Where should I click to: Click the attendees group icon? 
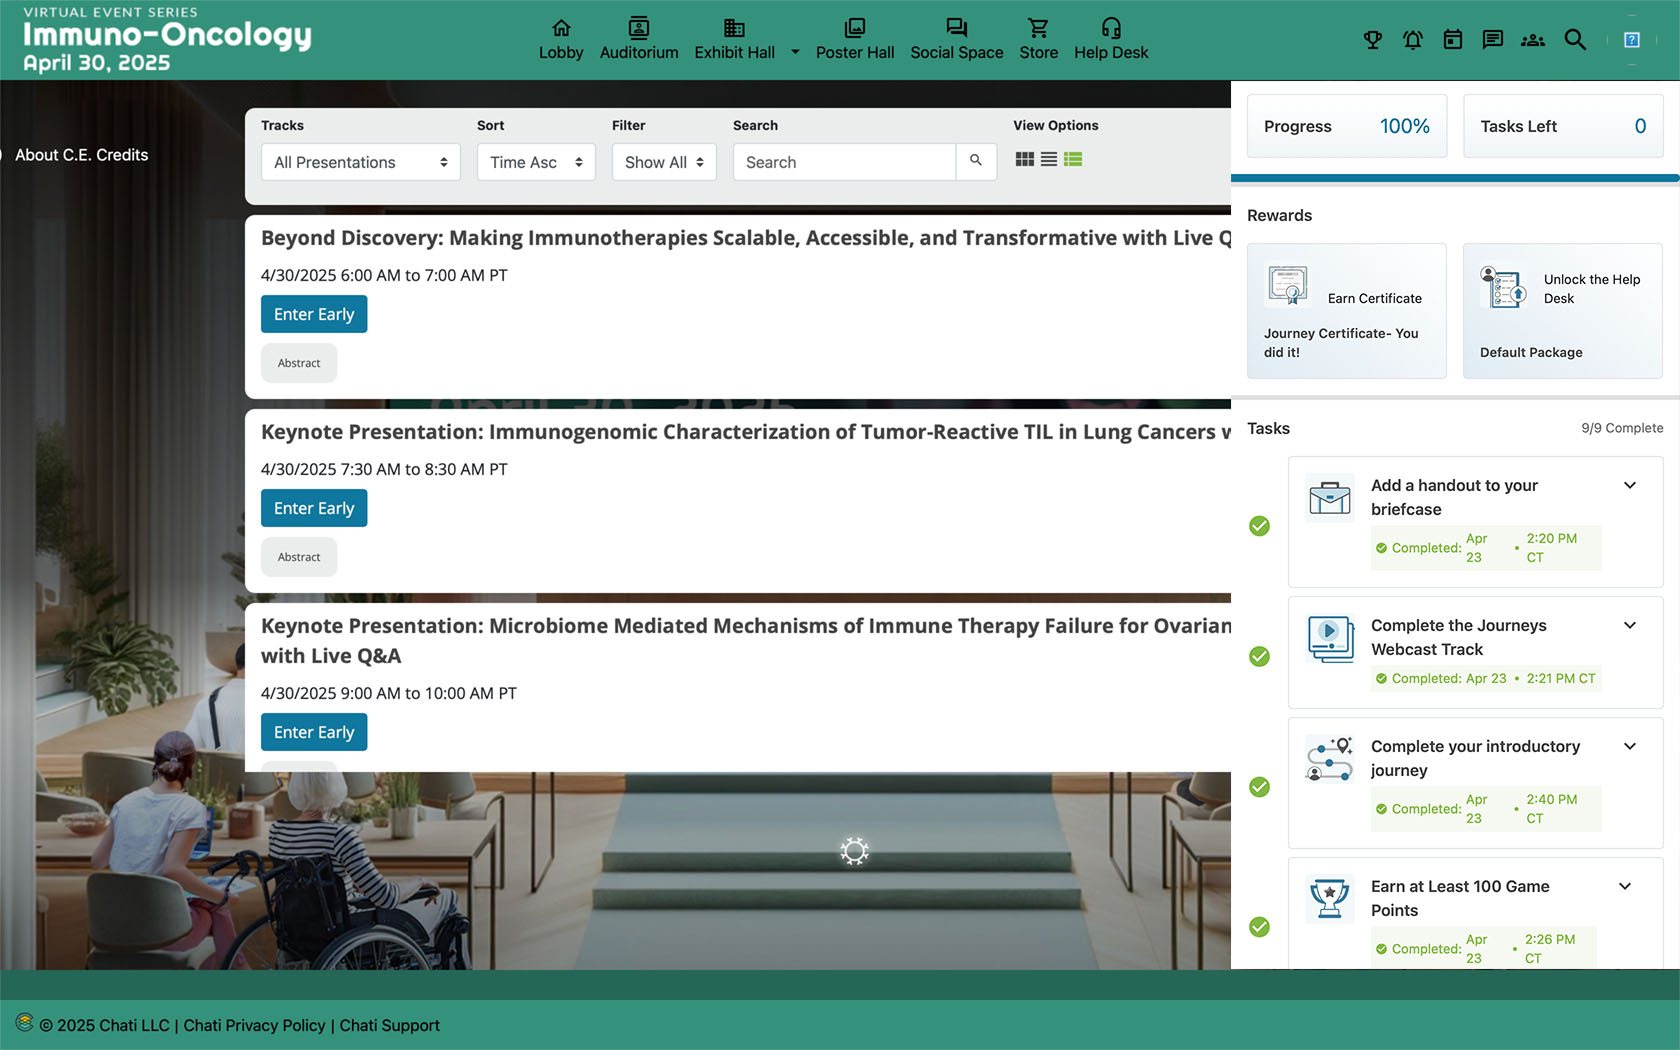(1532, 40)
